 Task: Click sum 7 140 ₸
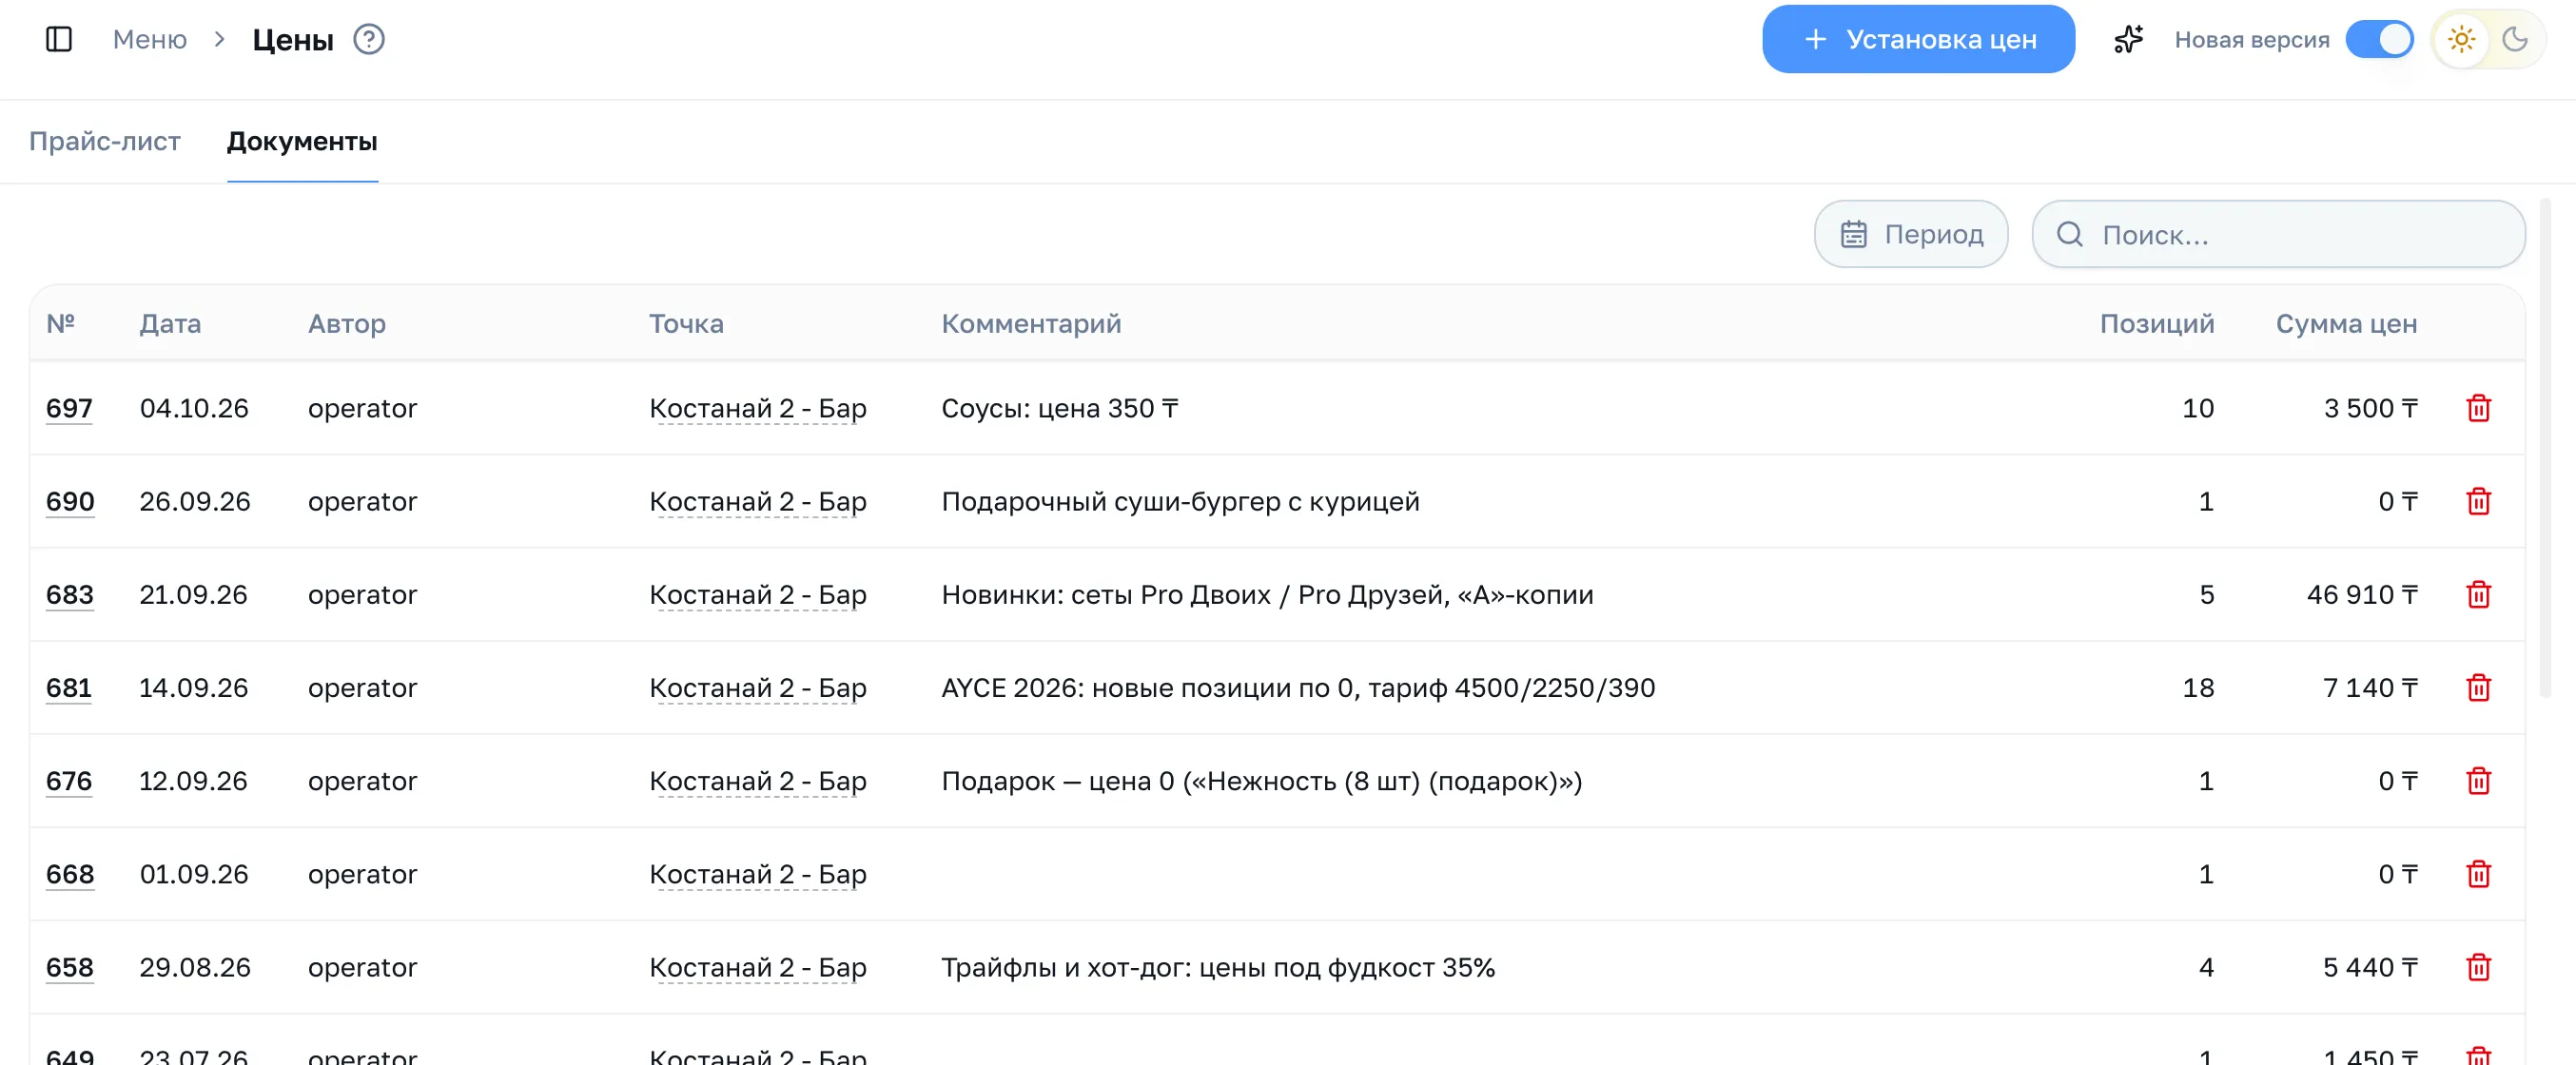[x=2370, y=688]
